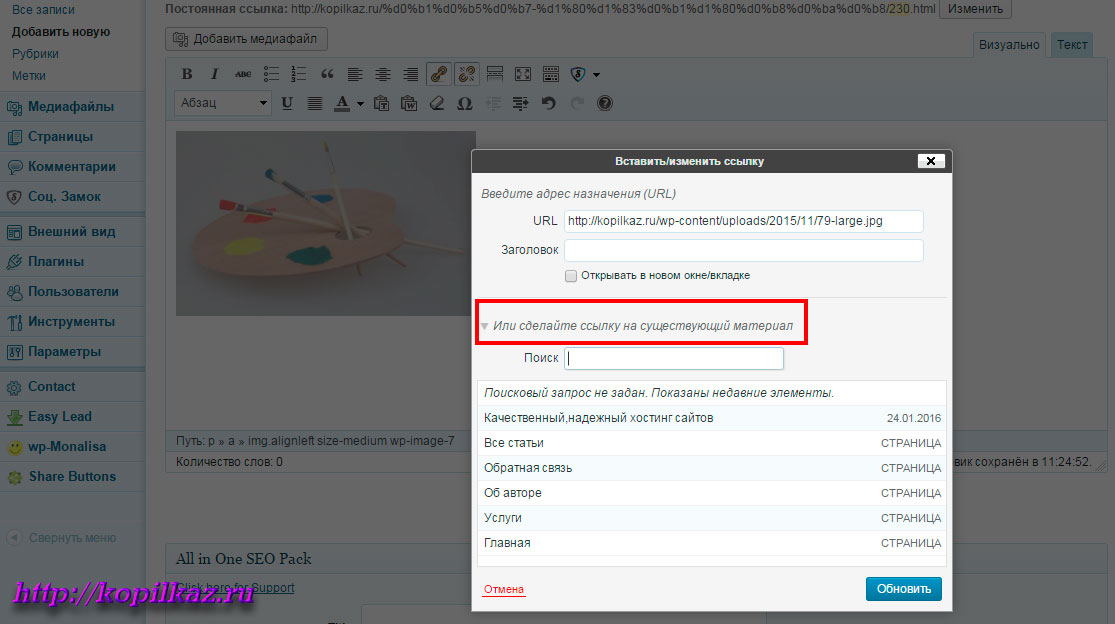Apply strikethrough with the ABC icon
The width and height of the screenshot is (1115, 624).
tap(242, 74)
